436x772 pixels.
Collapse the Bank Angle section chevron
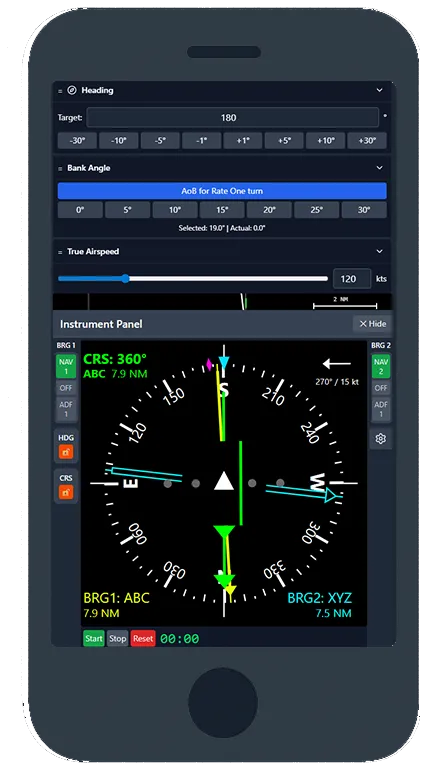379,168
